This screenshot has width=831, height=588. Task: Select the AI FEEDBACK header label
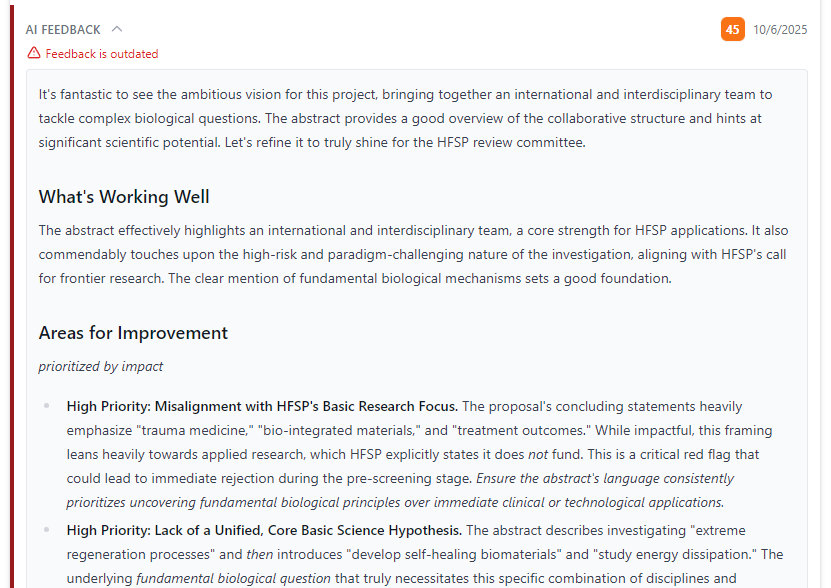(x=63, y=30)
